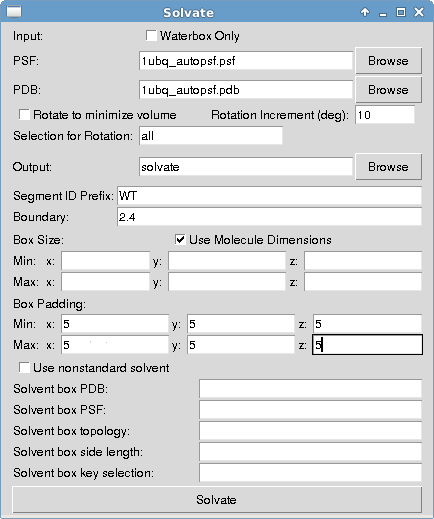Click the Boundary value field

coord(269,217)
